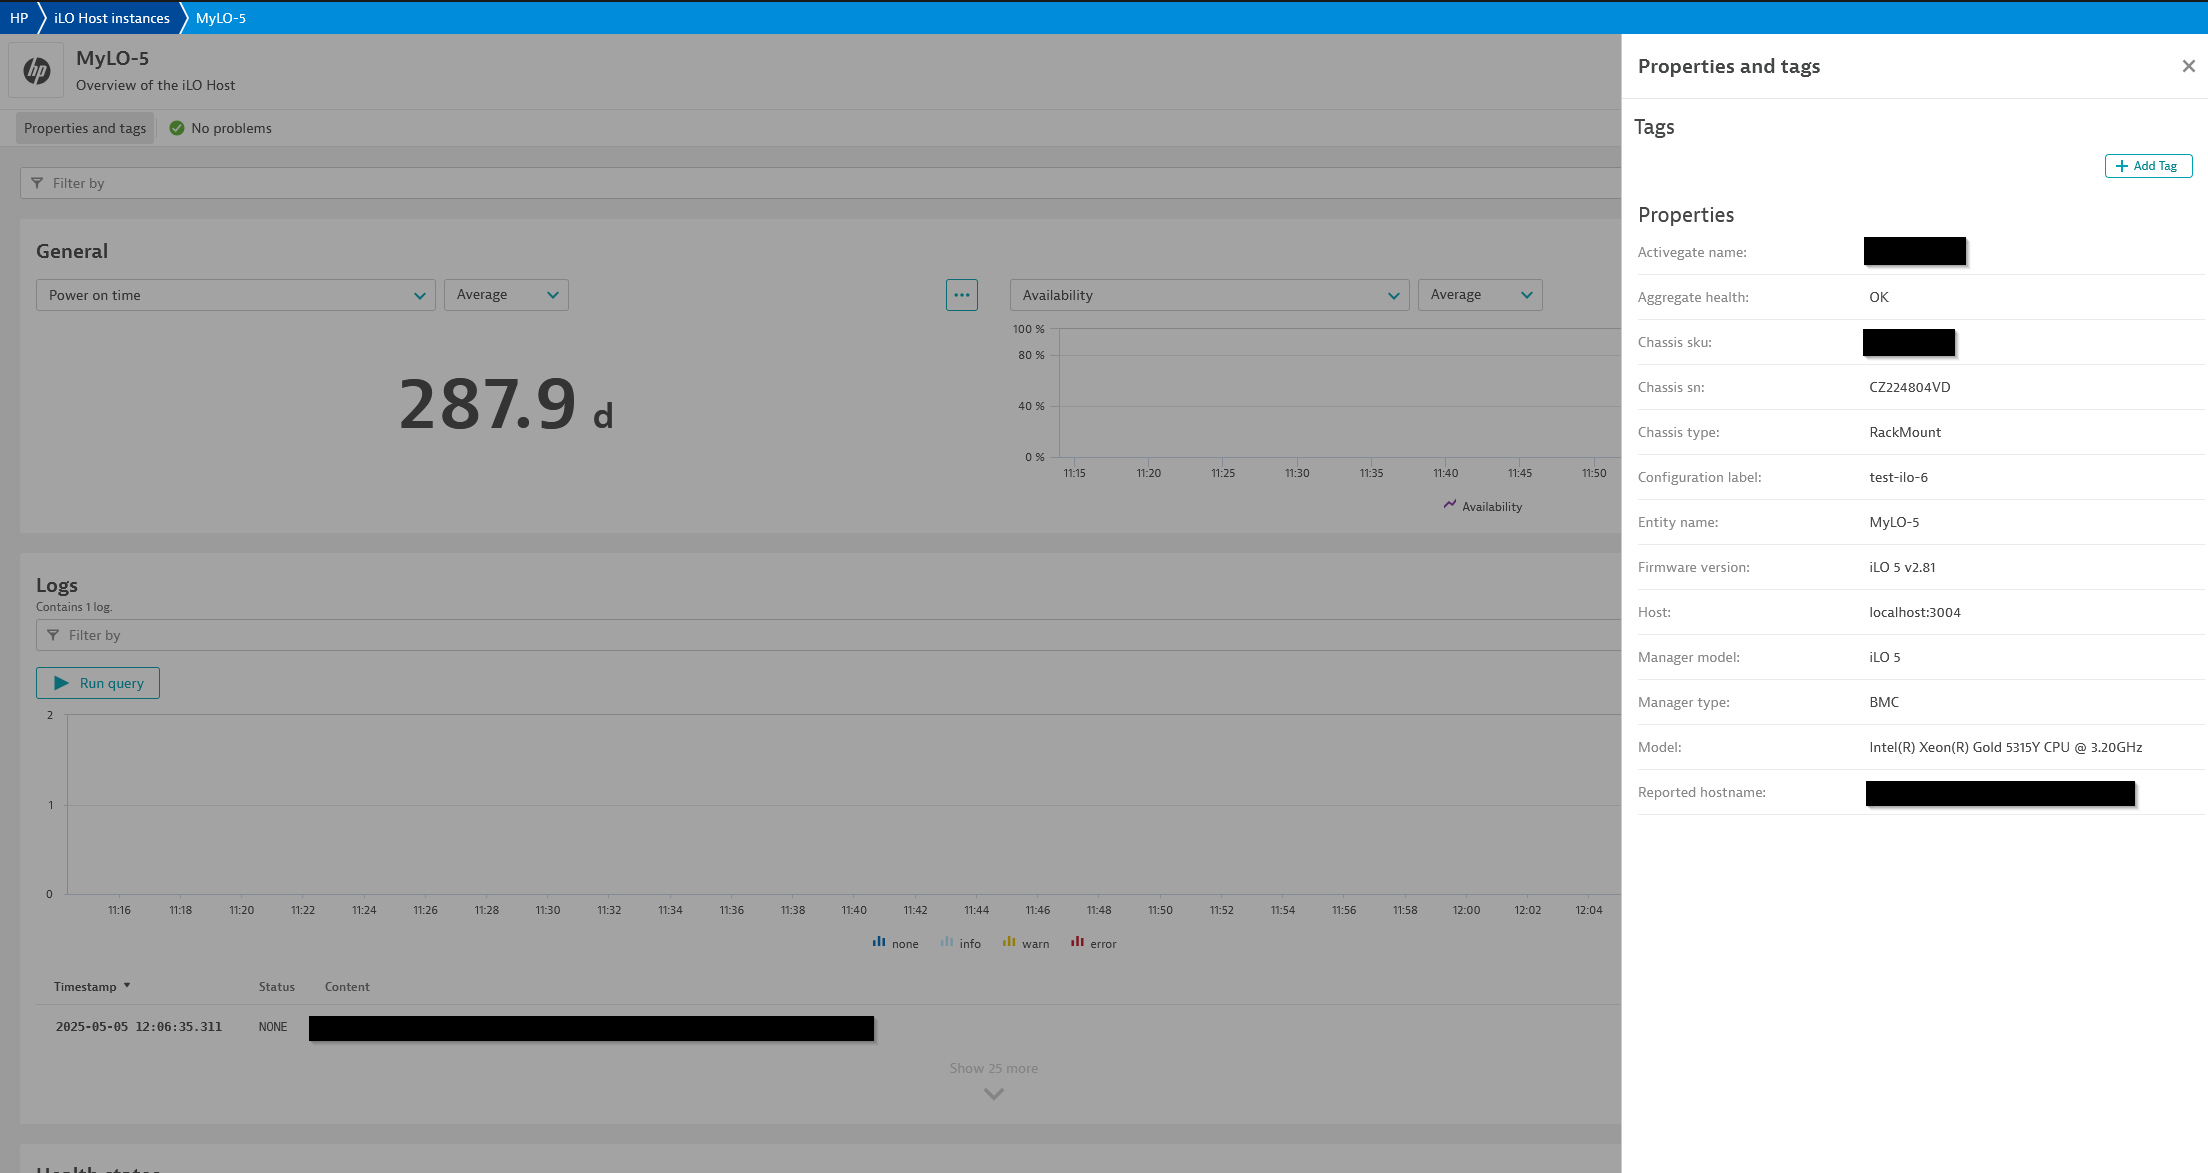2208x1173 pixels.
Task: Click the RackMount chassis type value
Action: pos(1905,432)
